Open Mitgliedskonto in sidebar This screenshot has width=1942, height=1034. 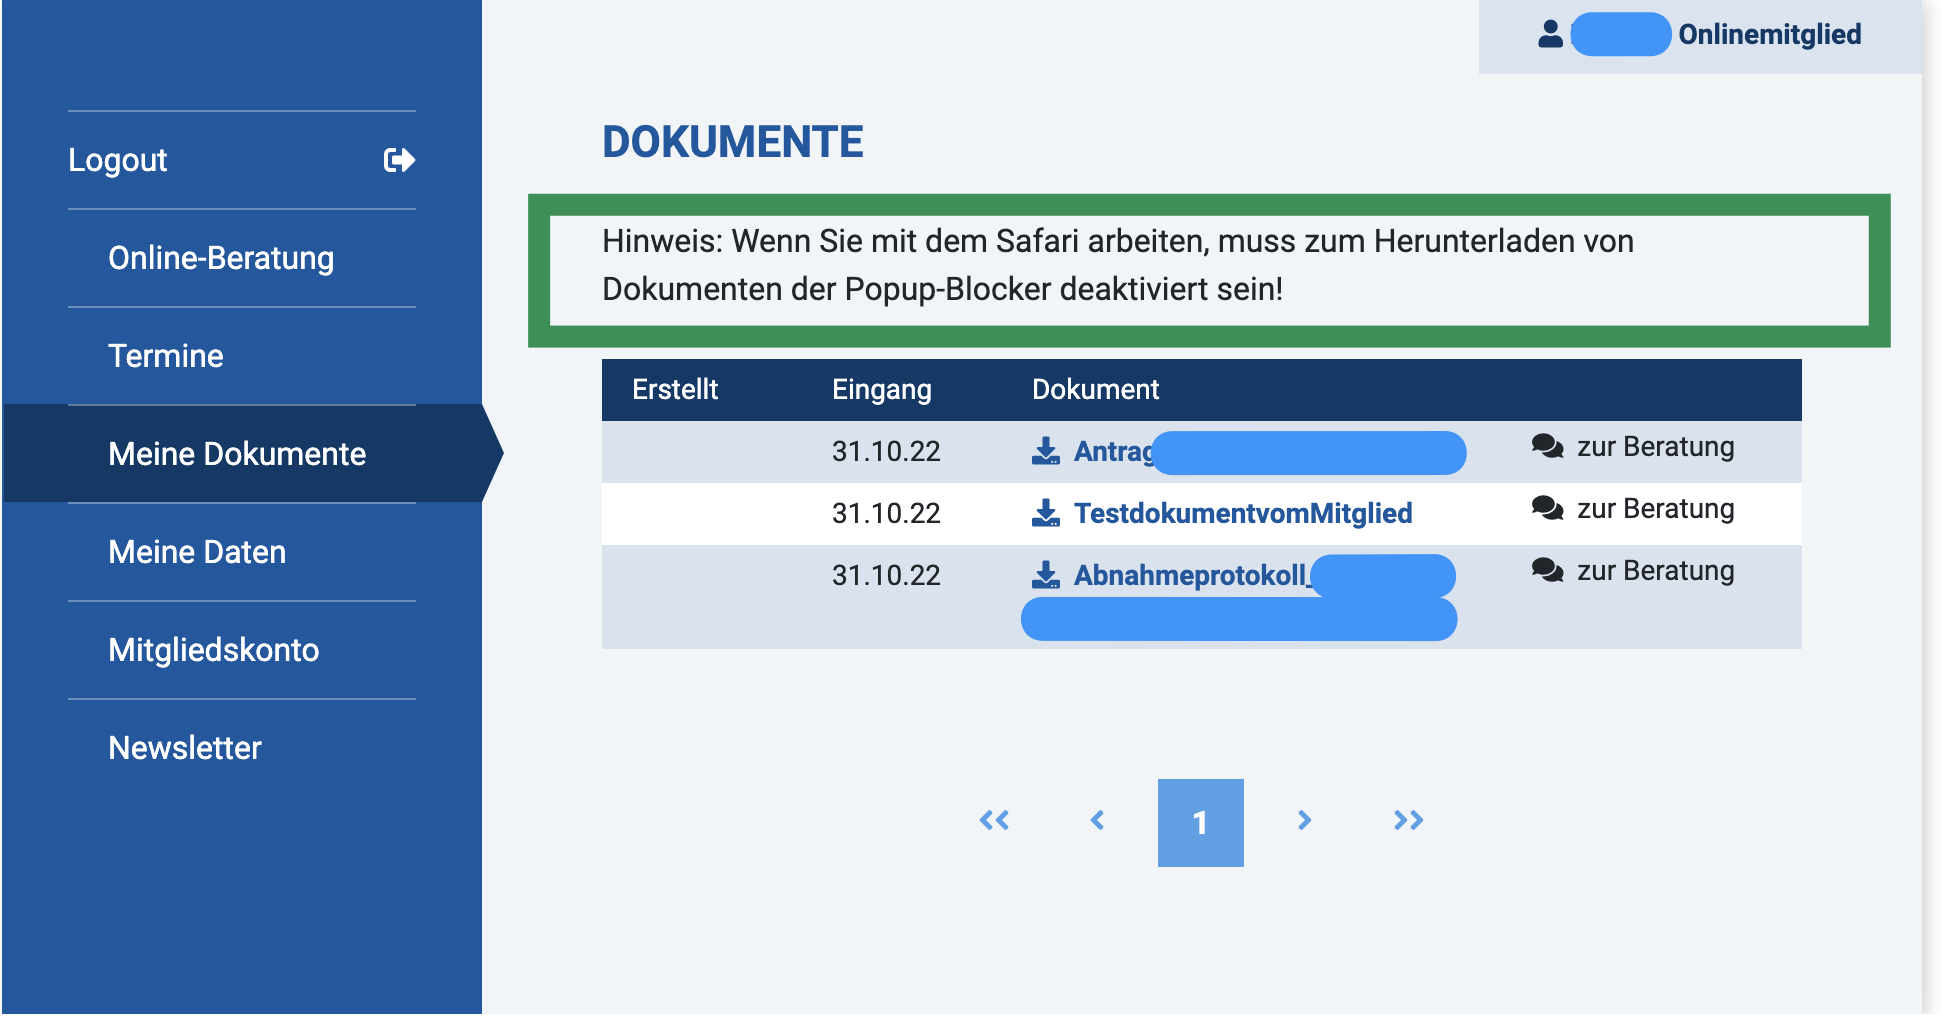(214, 650)
